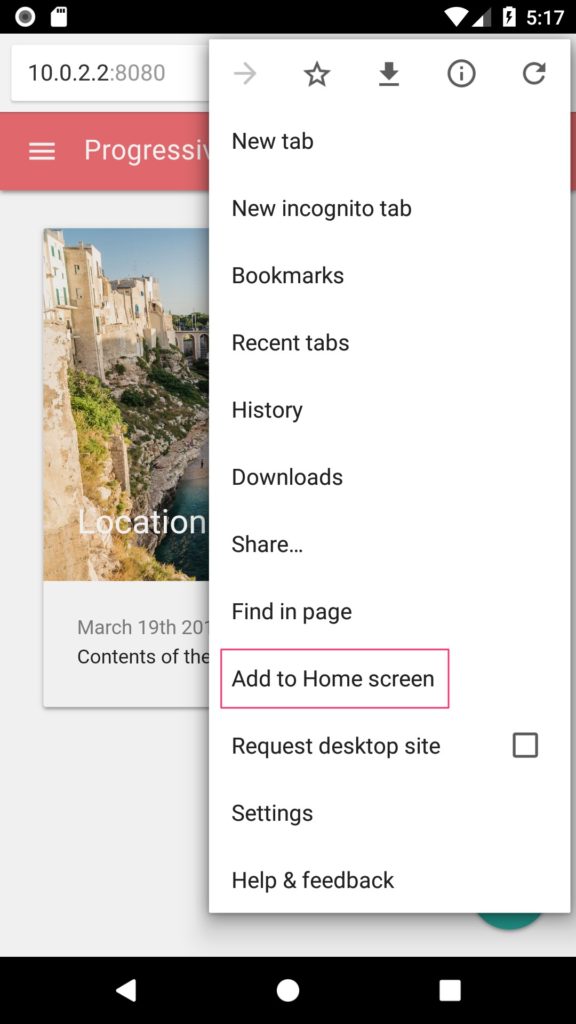This screenshot has height=1024, width=576.
Task: Reload the page with the refresh icon
Action: point(534,74)
